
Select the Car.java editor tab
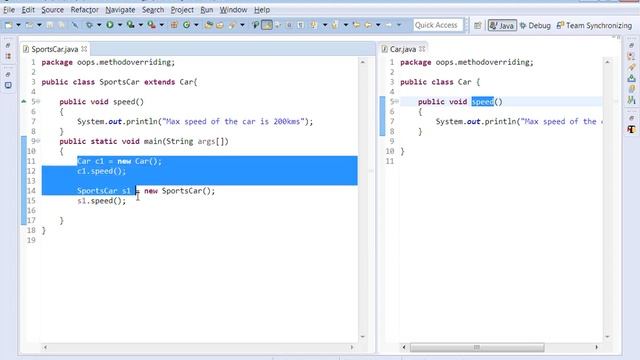pyautogui.click(x=402, y=49)
